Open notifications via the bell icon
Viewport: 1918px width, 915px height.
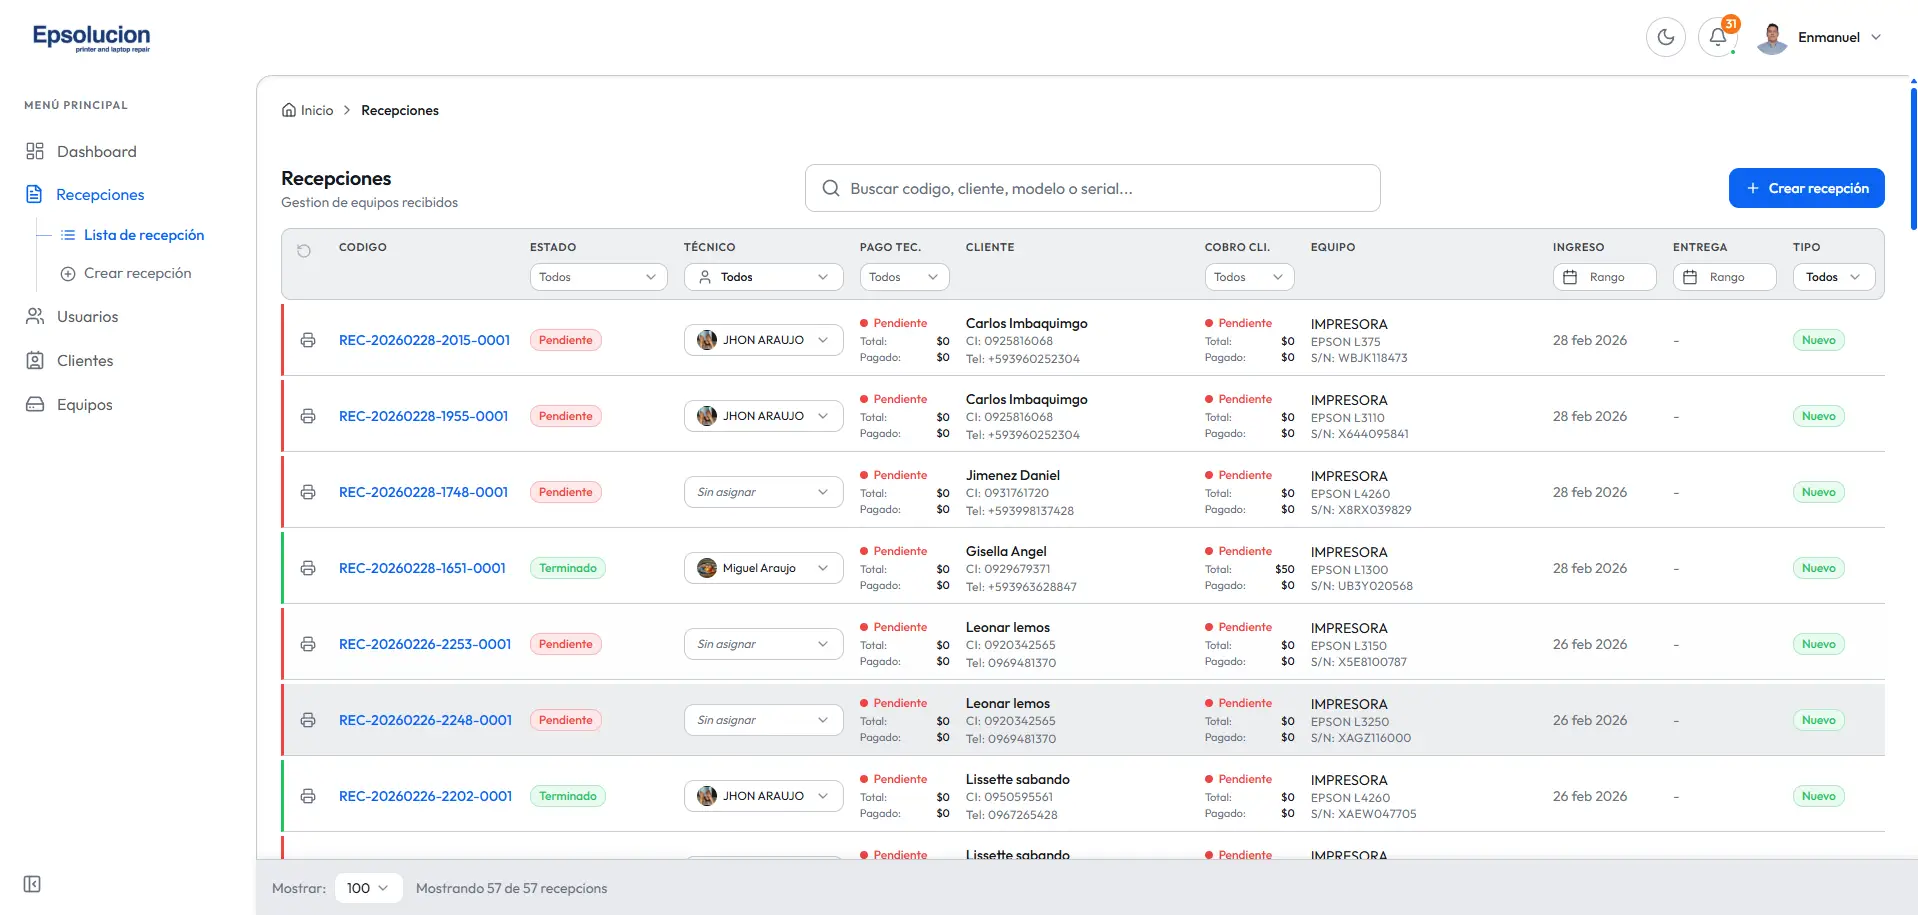tap(1718, 37)
